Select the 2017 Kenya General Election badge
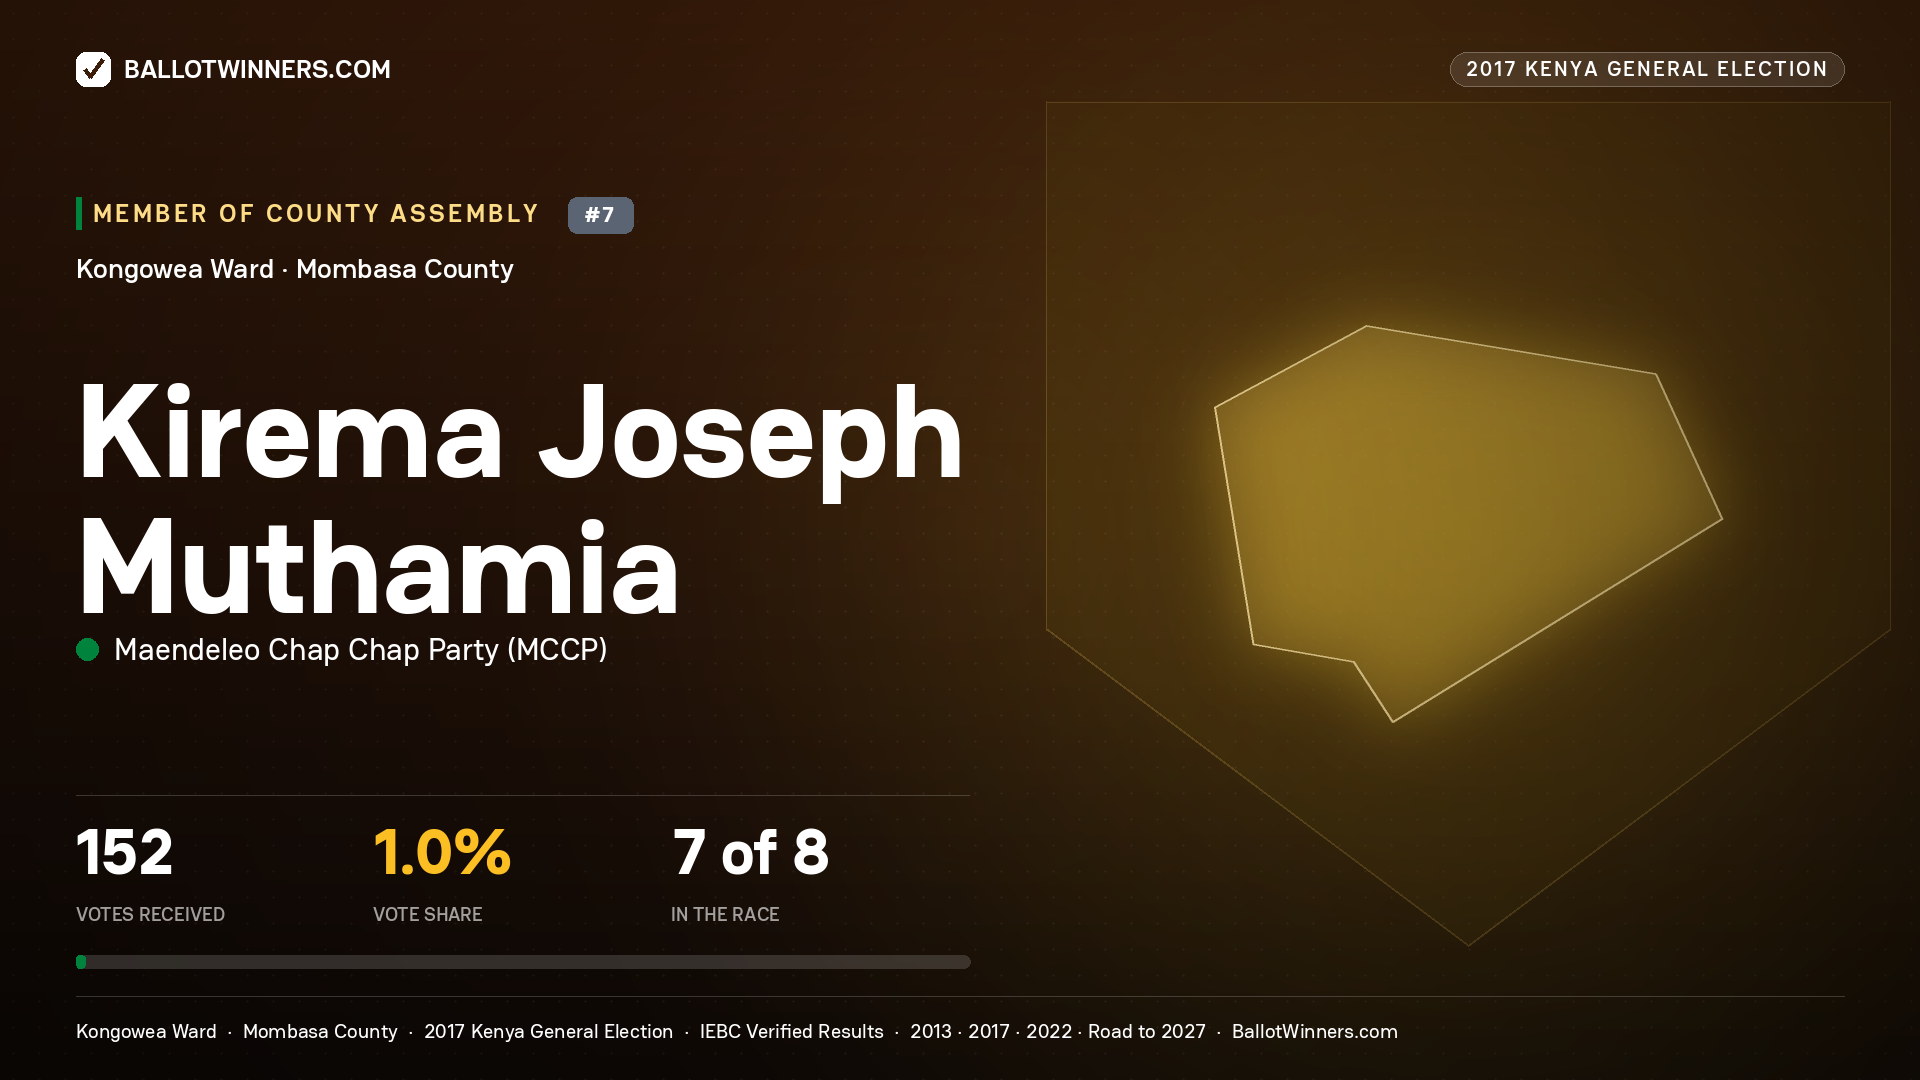Screen dimensions: 1920x1080 [1647, 69]
